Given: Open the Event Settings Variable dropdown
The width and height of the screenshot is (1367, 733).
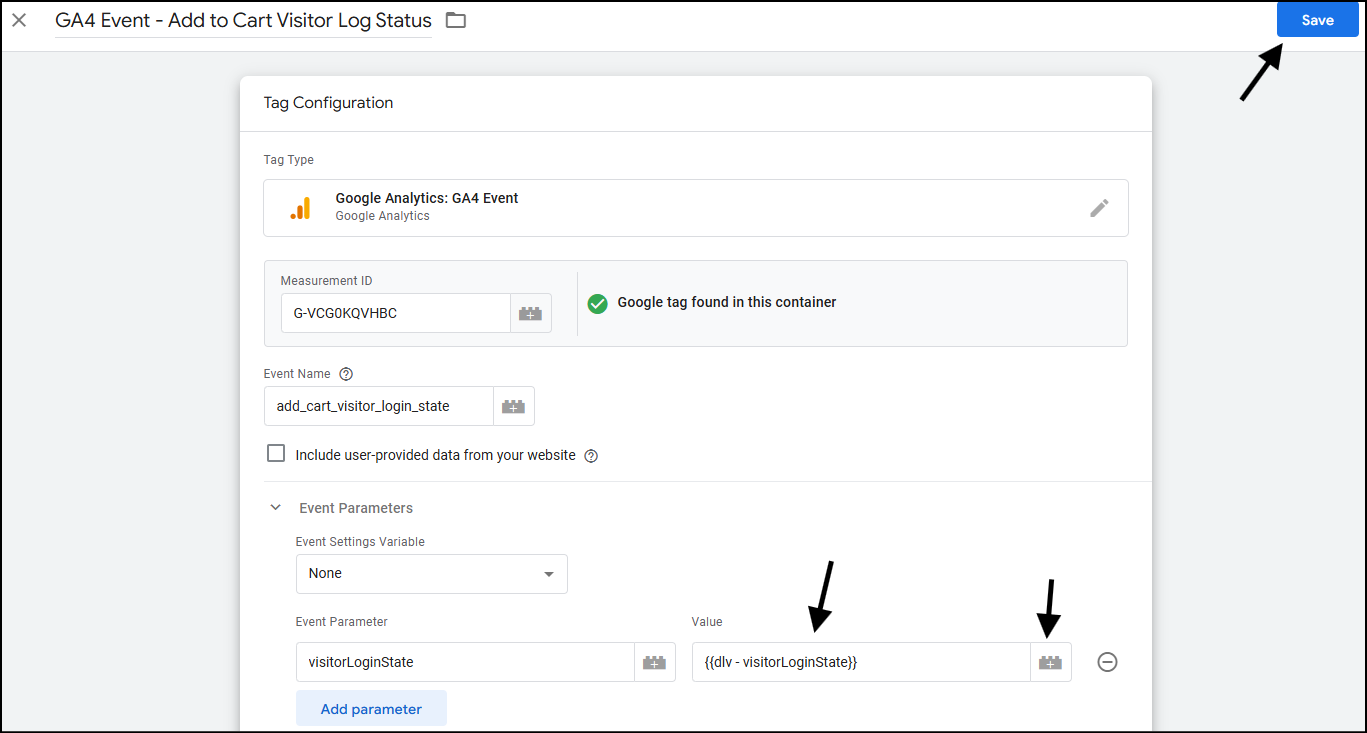Looking at the screenshot, I should [x=432, y=574].
